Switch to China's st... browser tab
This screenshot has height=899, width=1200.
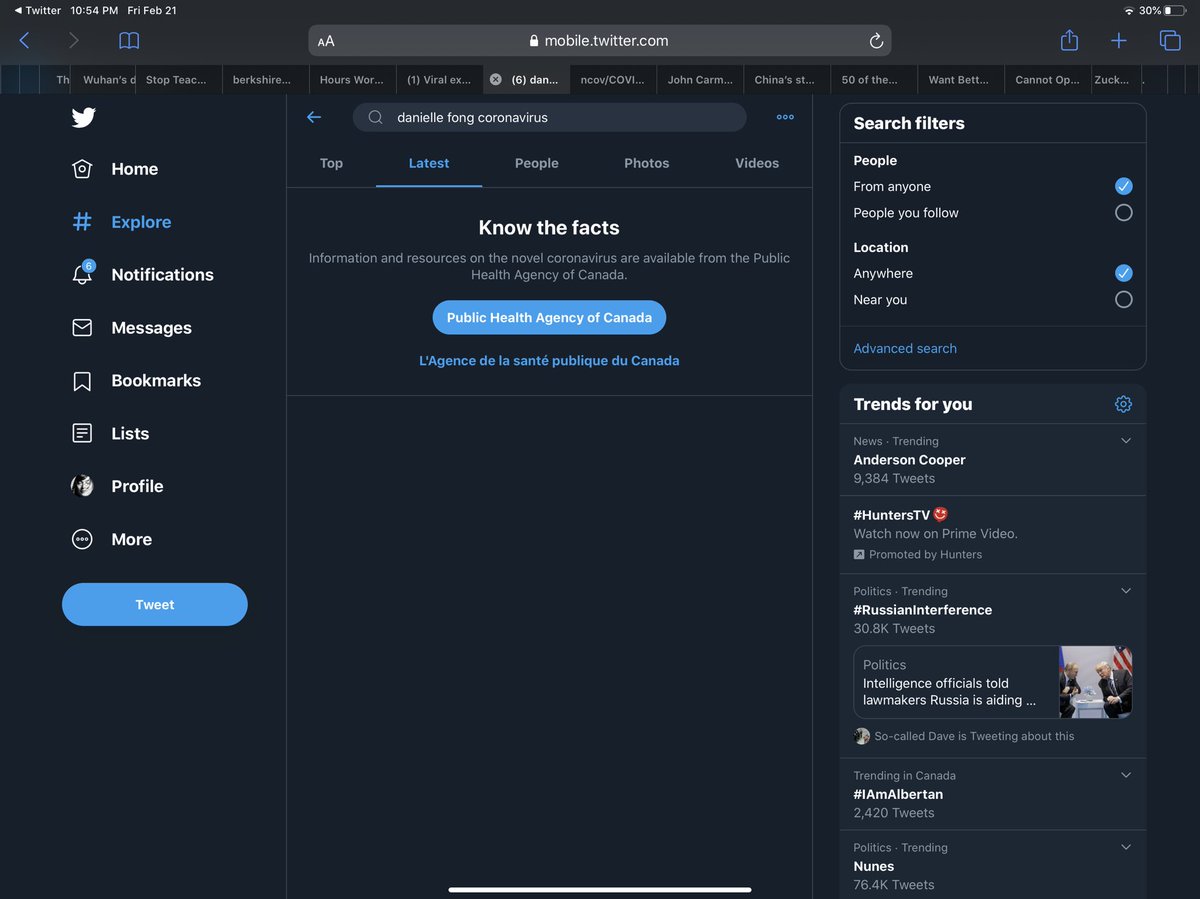(x=786, y=80)
